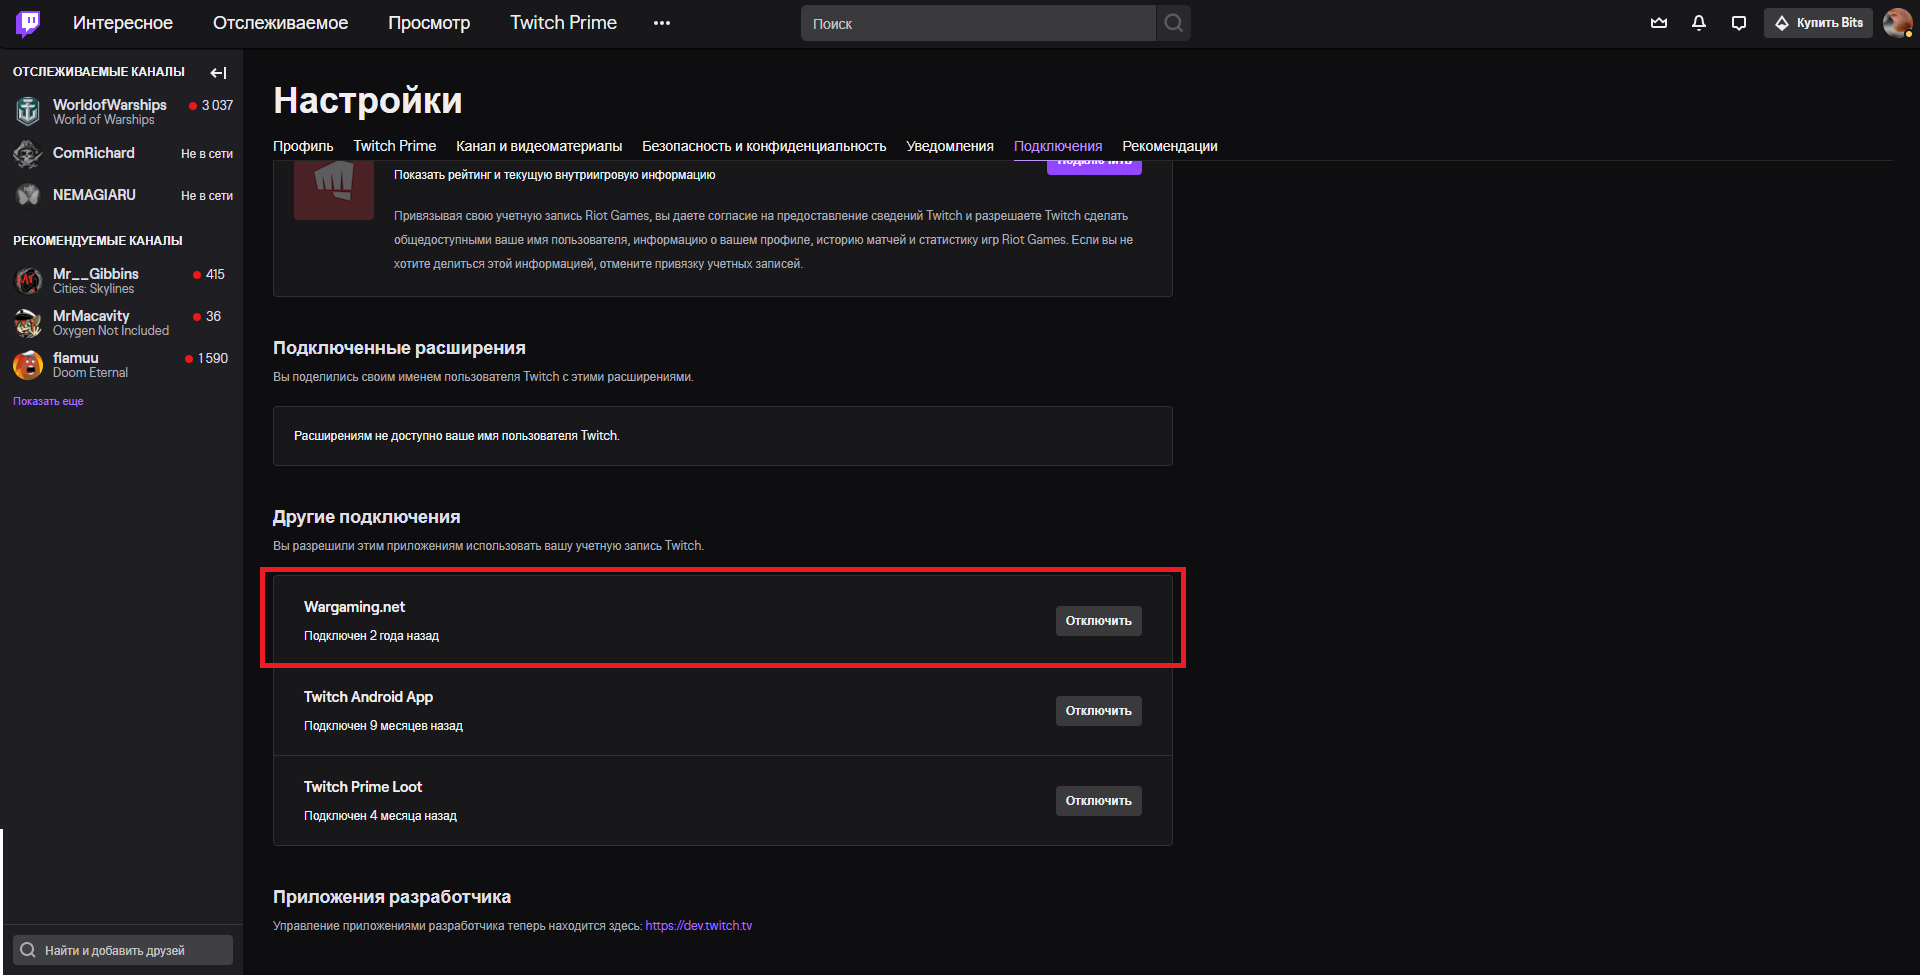Click MrMacavity channel avatar

(28, 322)
